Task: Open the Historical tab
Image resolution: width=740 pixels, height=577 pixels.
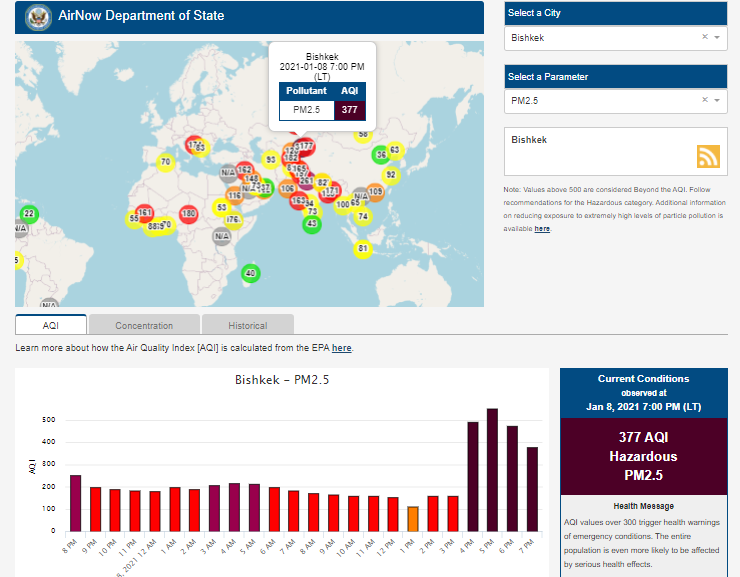Action: [247, 325]
